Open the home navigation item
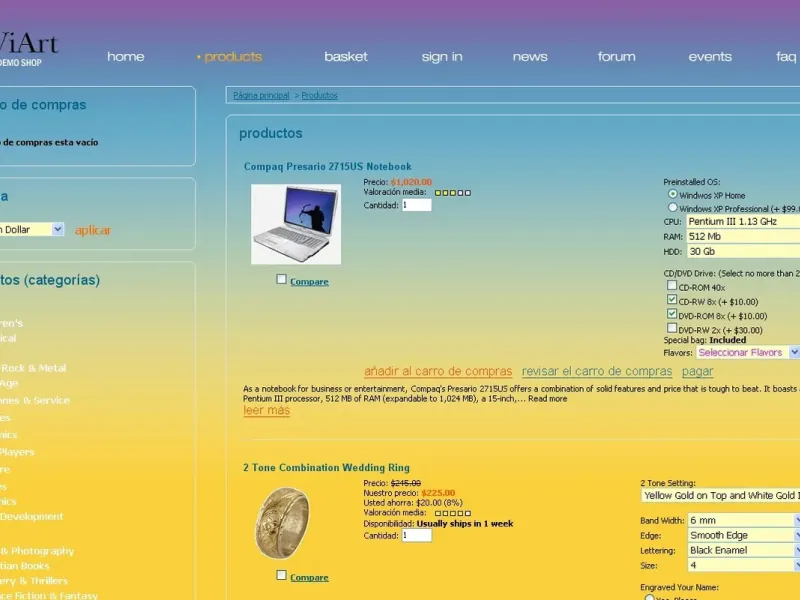Screen dimensions: 800x600 (x=126, y=57)
